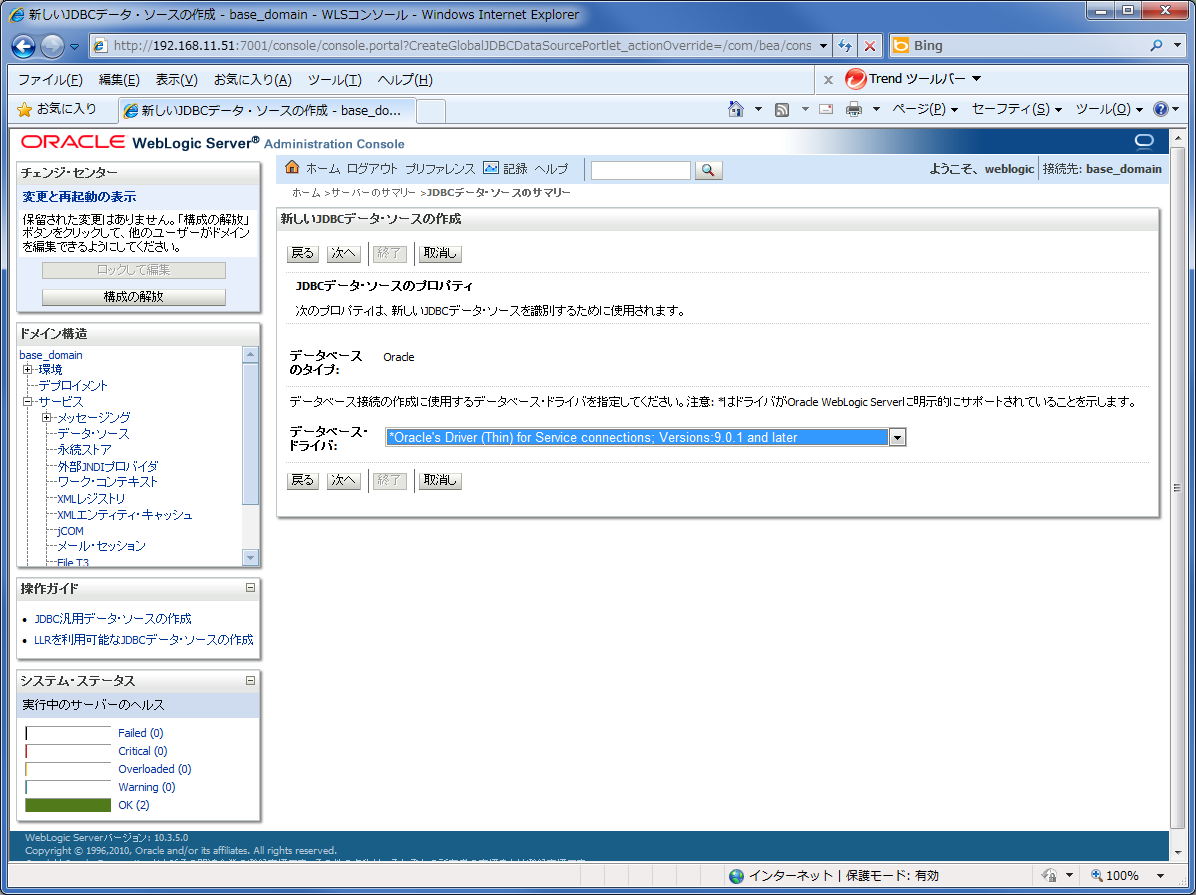The width and height of the screenshot is (1196, 895).
Task: Click the upper 次へ button
Action: pyautogui.click(x=343, y=253)
